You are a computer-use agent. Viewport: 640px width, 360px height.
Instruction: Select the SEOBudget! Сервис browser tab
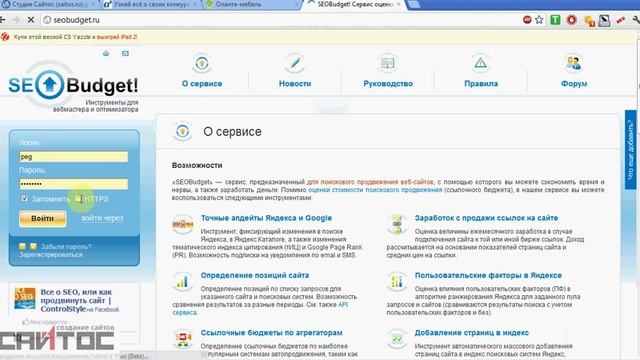[354, 4]
